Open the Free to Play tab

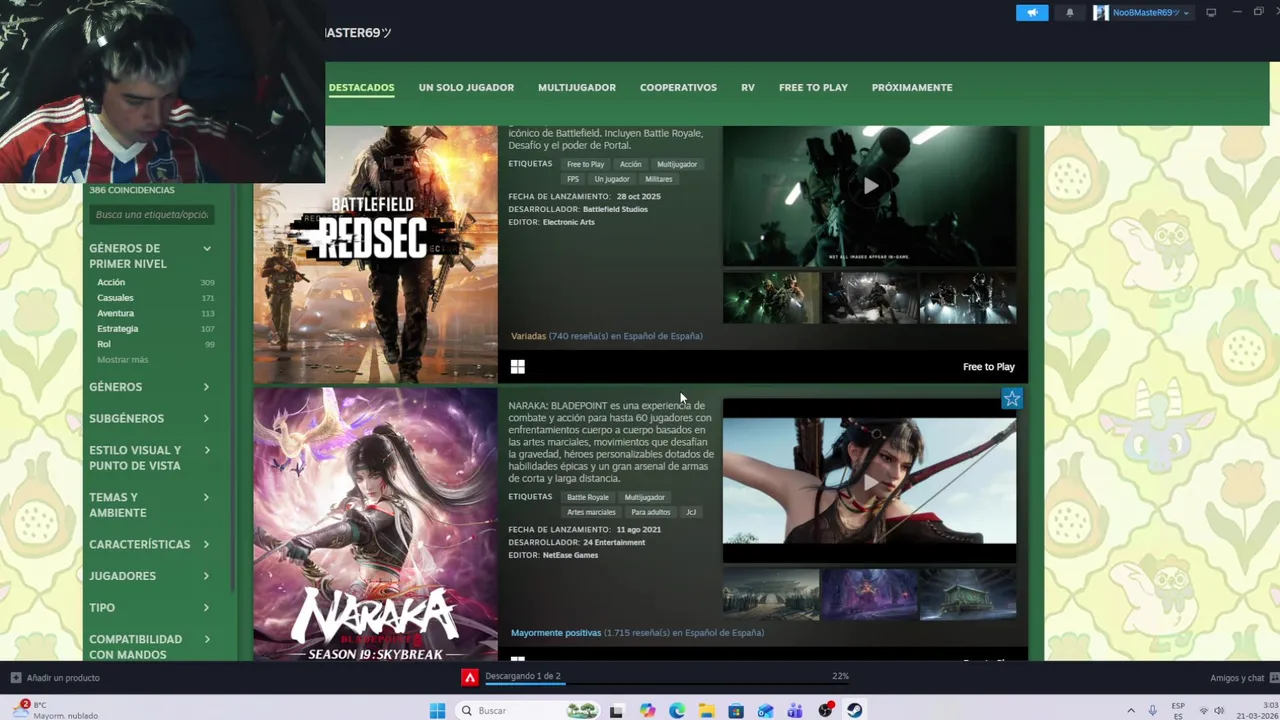tap(813, 88)
